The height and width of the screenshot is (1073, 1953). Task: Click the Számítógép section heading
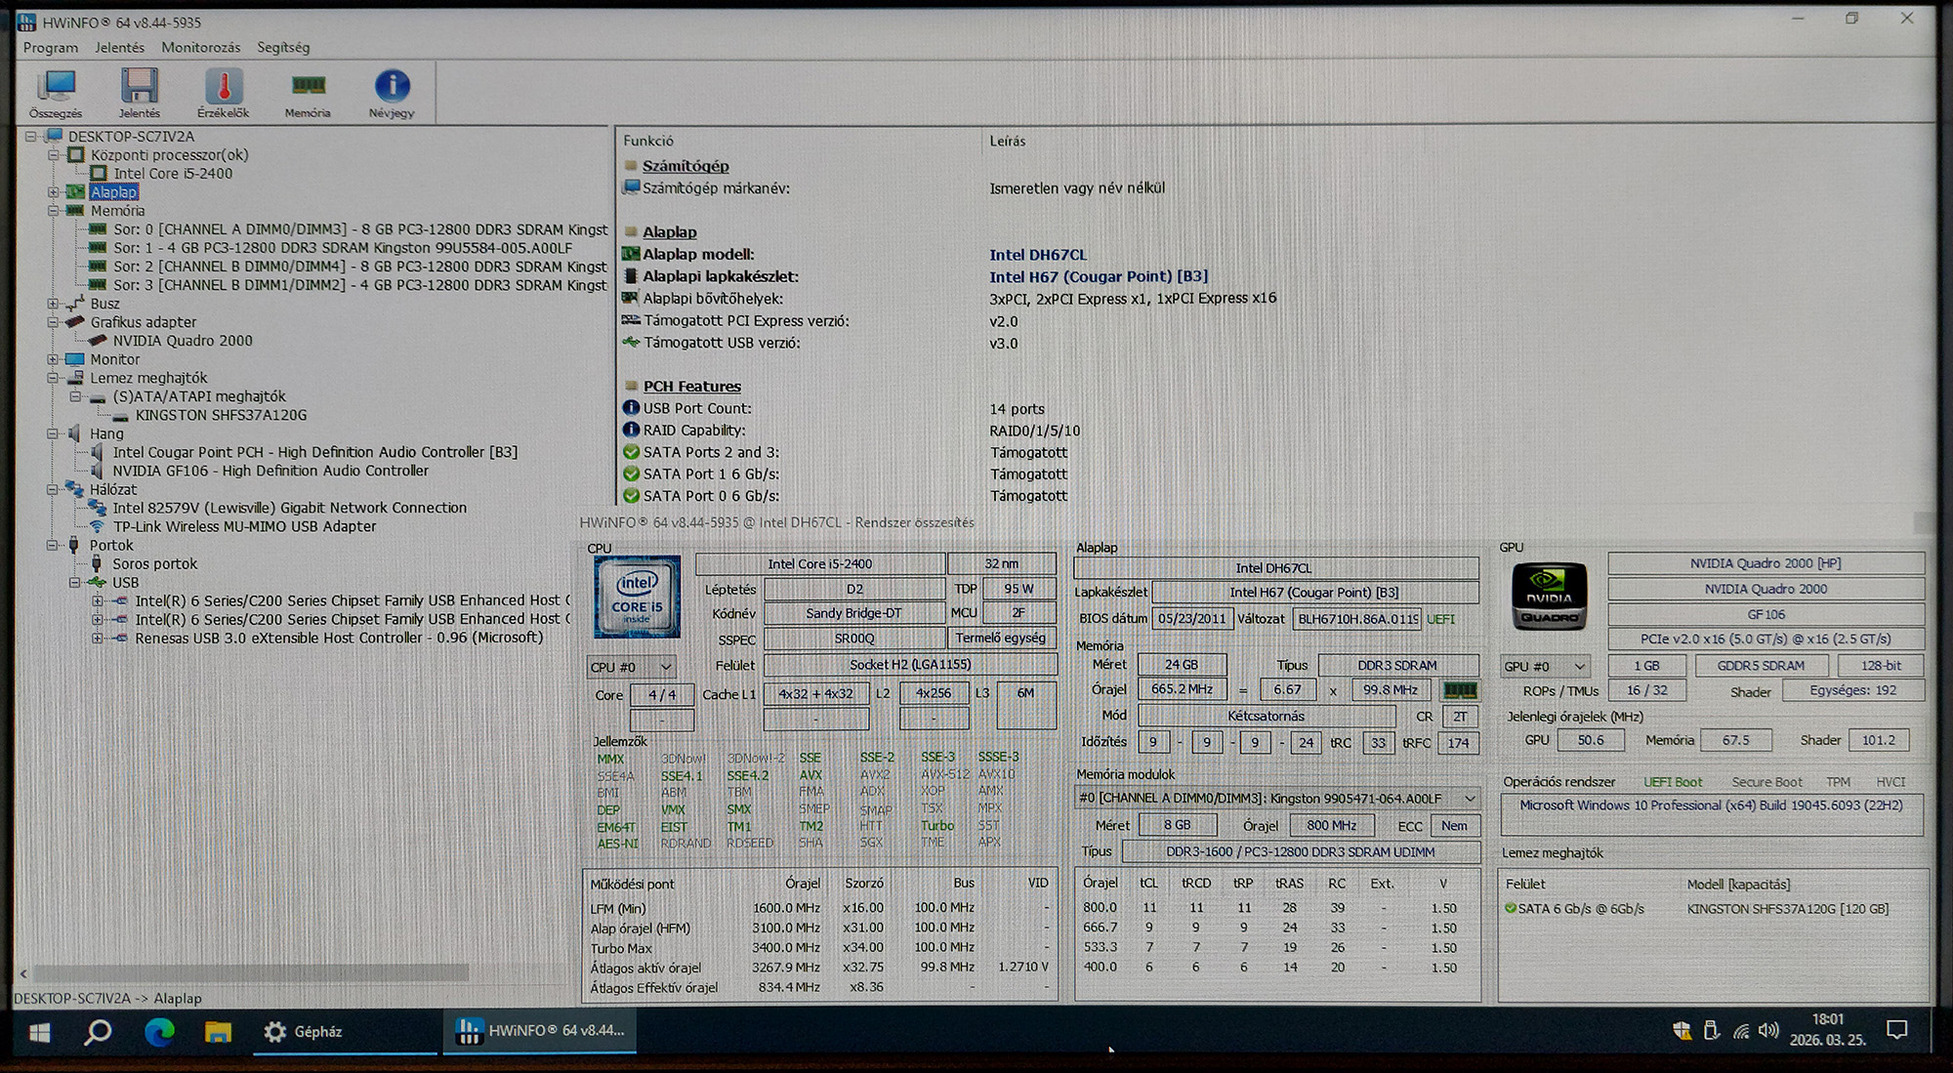(685, 166)
